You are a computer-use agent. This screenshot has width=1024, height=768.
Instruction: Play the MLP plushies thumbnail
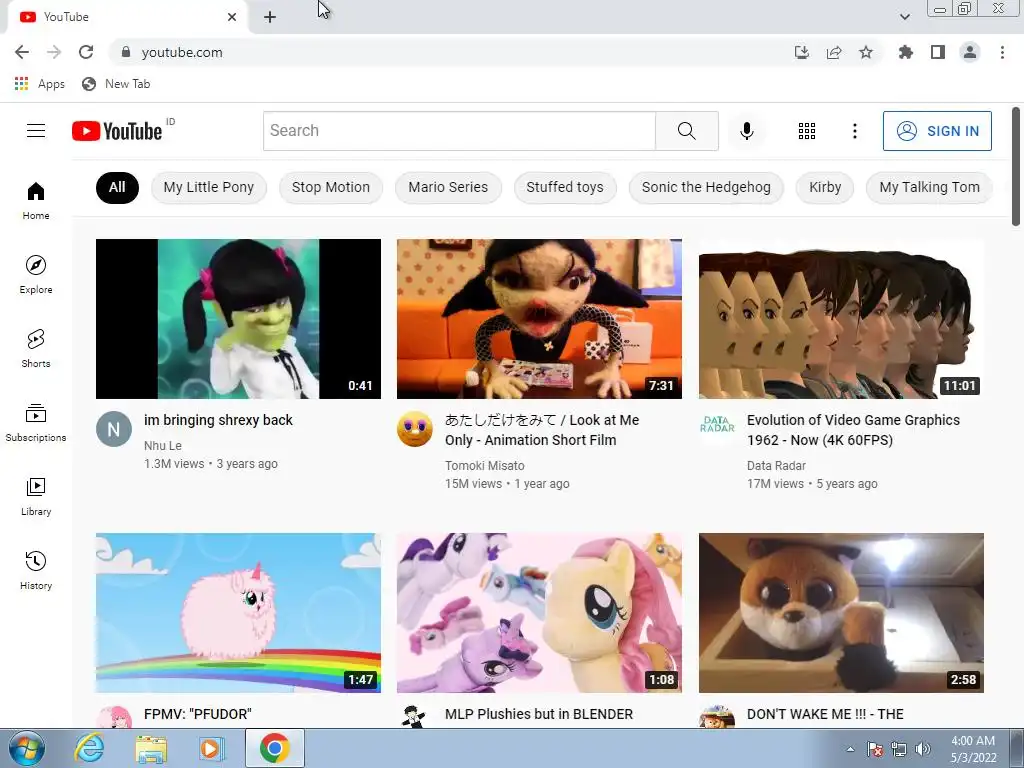click(539, 613)
